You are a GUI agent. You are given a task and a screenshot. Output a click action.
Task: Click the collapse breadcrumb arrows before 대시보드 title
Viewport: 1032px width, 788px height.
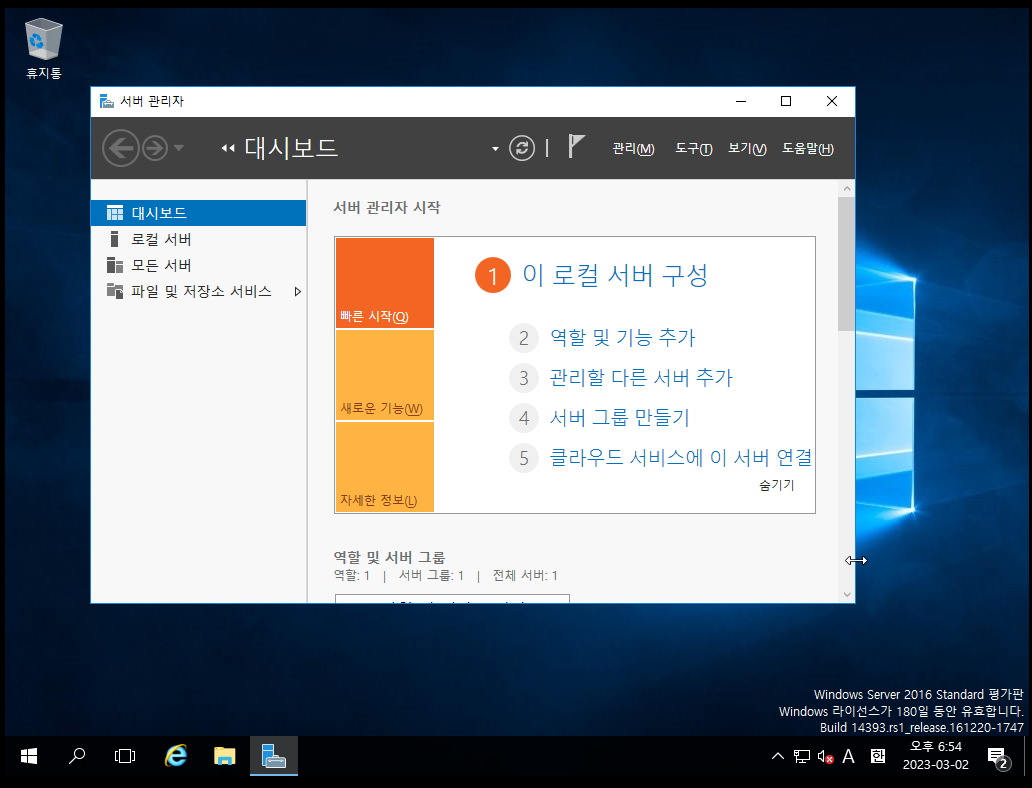[228, 149]
